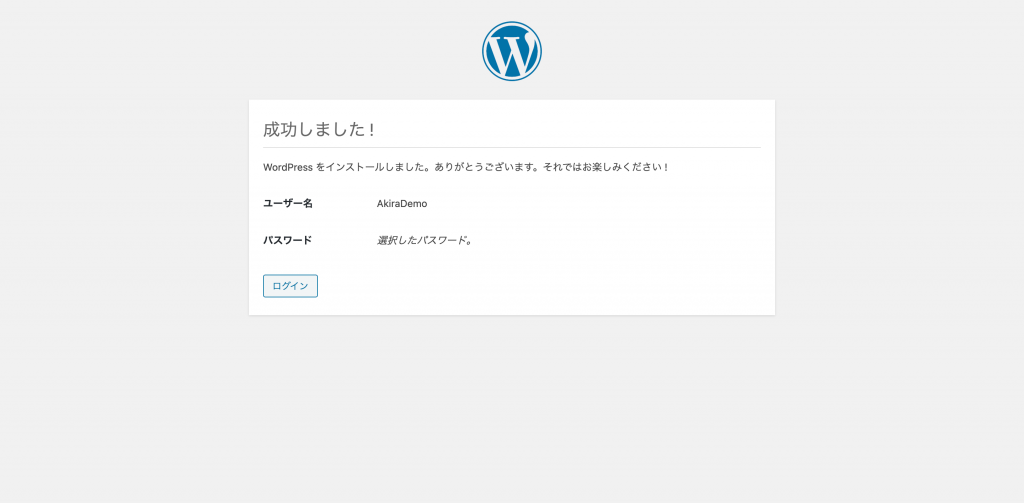This screenshot has width=1024, height=503.
Task: Click the white W letter inside the logo
Action: click(x=511, y=54)
